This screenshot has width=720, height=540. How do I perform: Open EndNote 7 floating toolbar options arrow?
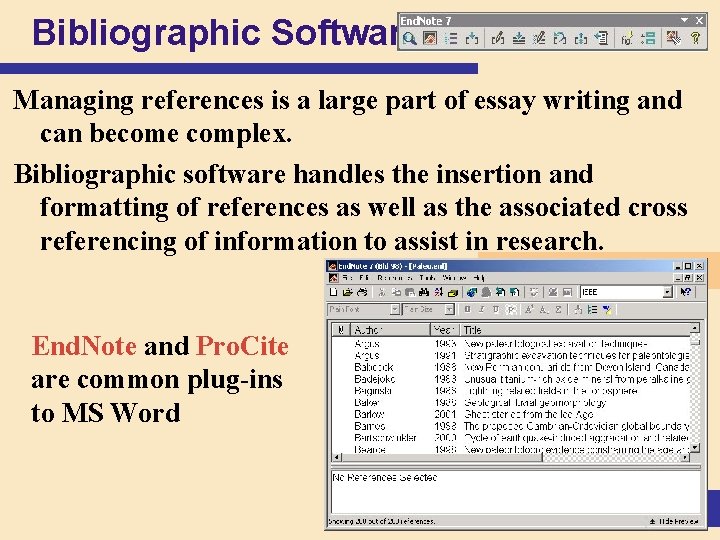[x=685, y=20]
